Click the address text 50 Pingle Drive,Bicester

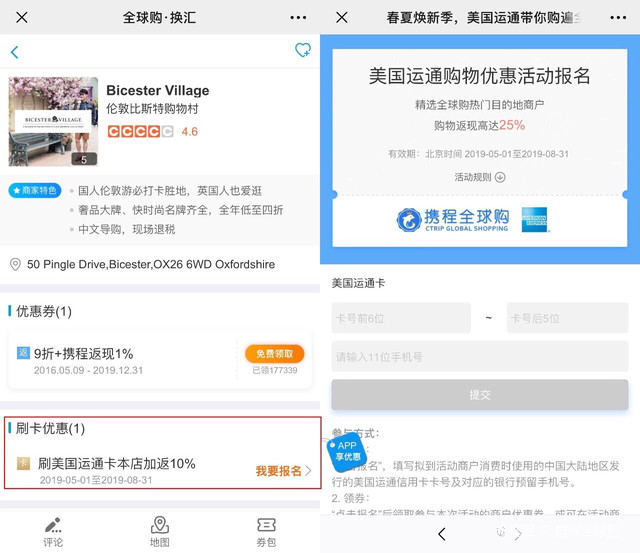(151, 264)
